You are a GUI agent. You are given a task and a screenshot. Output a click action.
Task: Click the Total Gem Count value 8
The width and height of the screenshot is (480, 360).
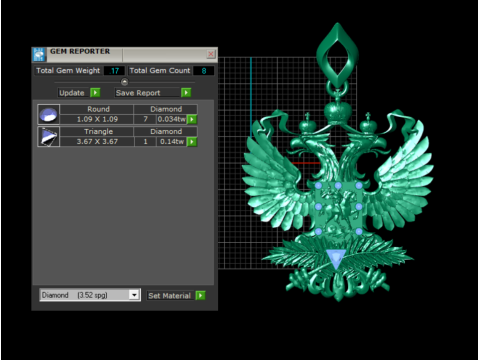204,71
